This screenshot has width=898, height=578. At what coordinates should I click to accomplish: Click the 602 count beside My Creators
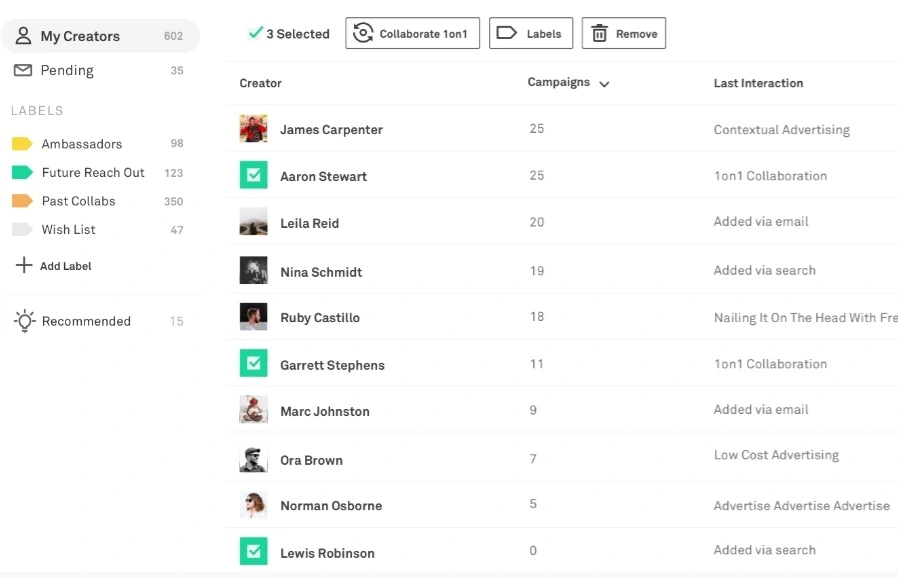pos(174,36)
